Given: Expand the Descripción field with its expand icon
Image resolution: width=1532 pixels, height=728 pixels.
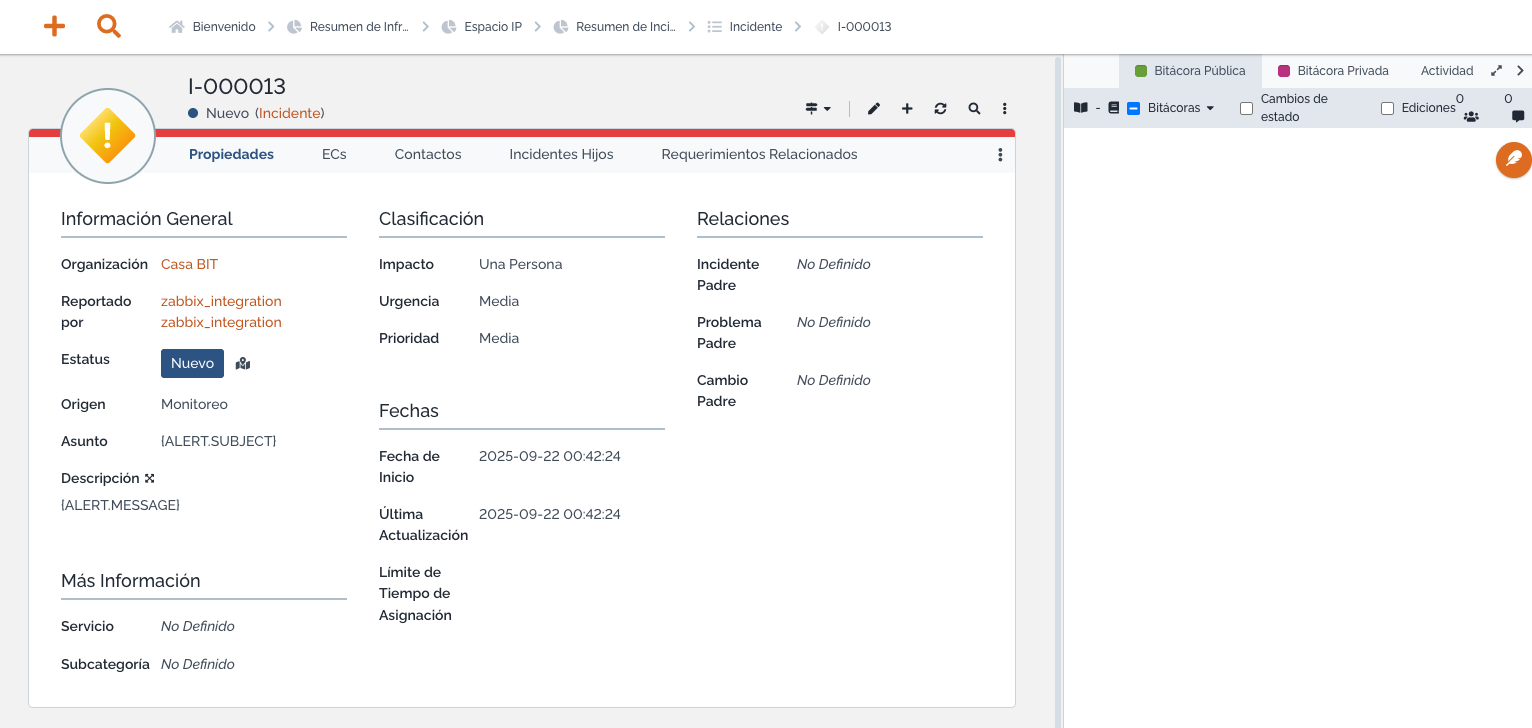Looking at the screenshot, I should pos(150,479).
